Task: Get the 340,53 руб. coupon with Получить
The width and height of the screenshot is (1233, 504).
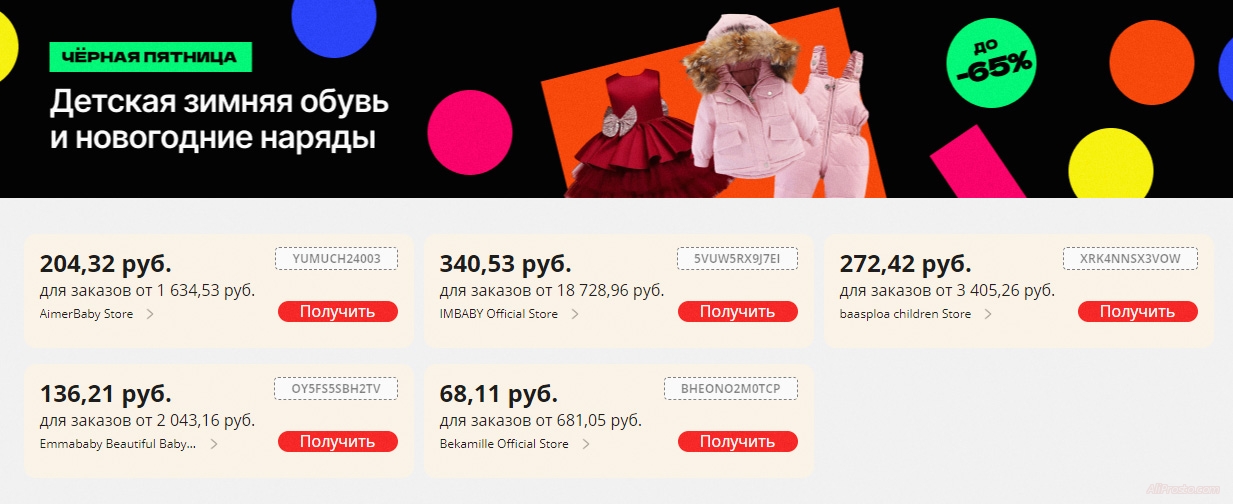Action: click(x=738, y=311)
